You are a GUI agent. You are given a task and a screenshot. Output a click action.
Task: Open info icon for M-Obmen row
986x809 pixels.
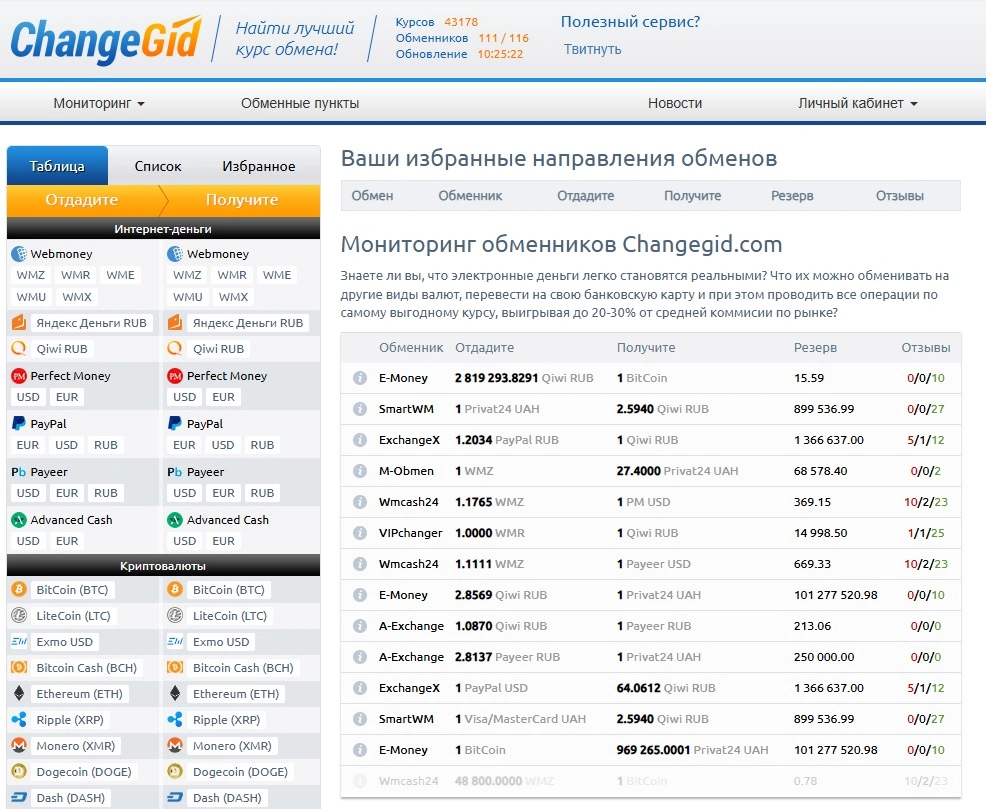point(360,471)
